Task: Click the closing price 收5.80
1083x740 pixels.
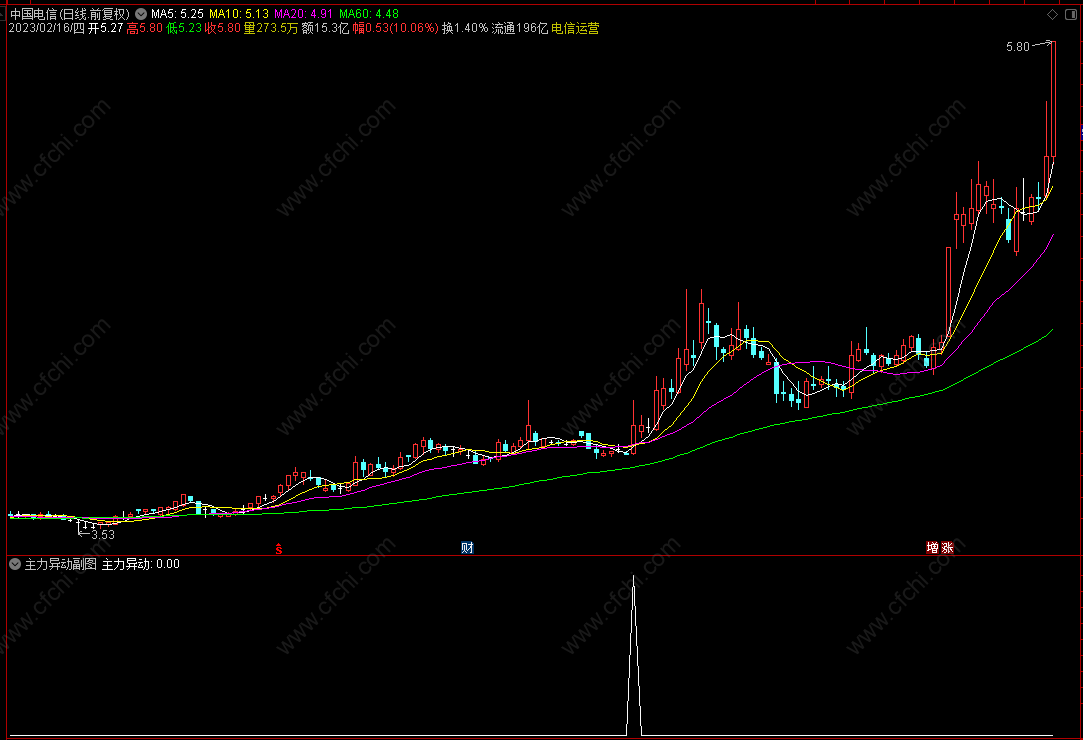Action: click(223, 28)
